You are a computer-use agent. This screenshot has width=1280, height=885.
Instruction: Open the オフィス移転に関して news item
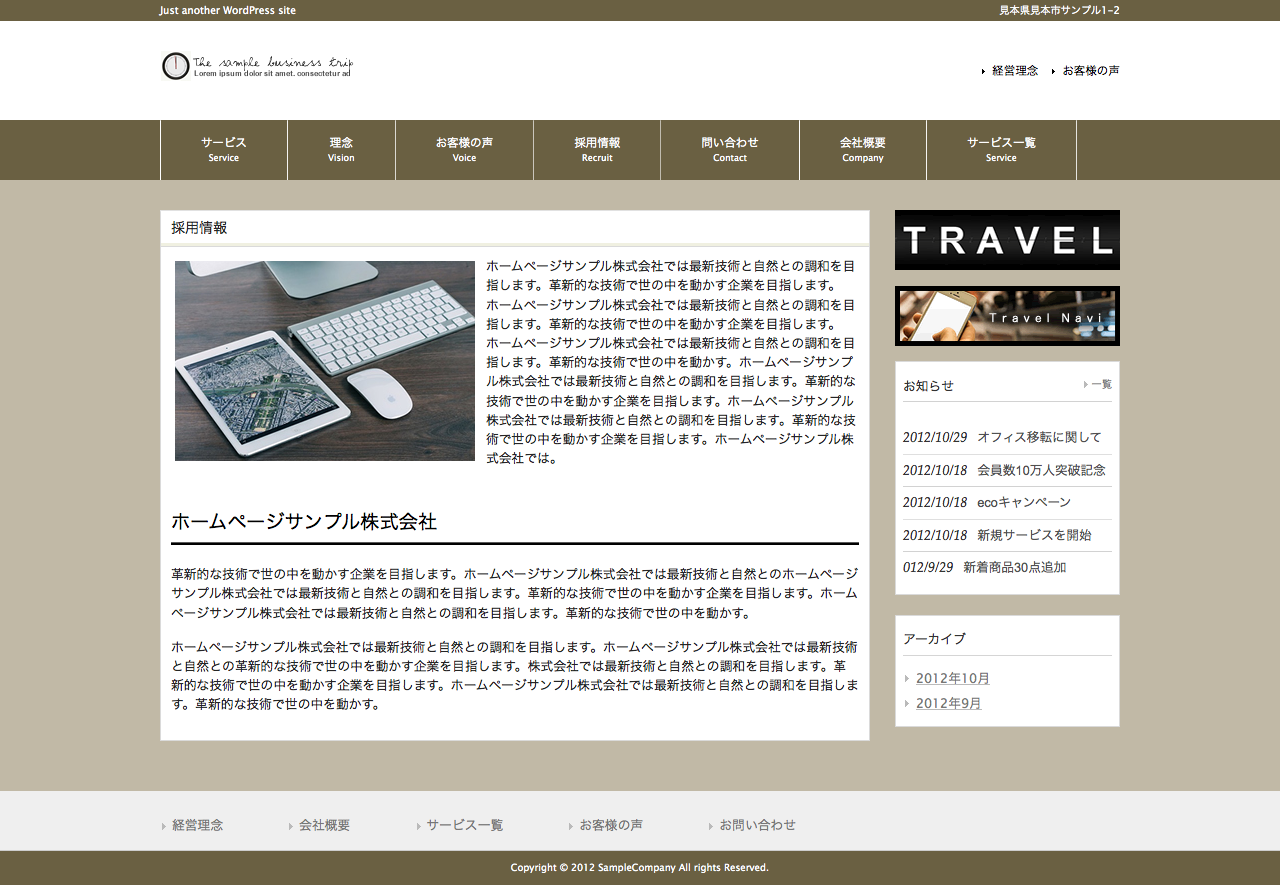[1039, 437]
